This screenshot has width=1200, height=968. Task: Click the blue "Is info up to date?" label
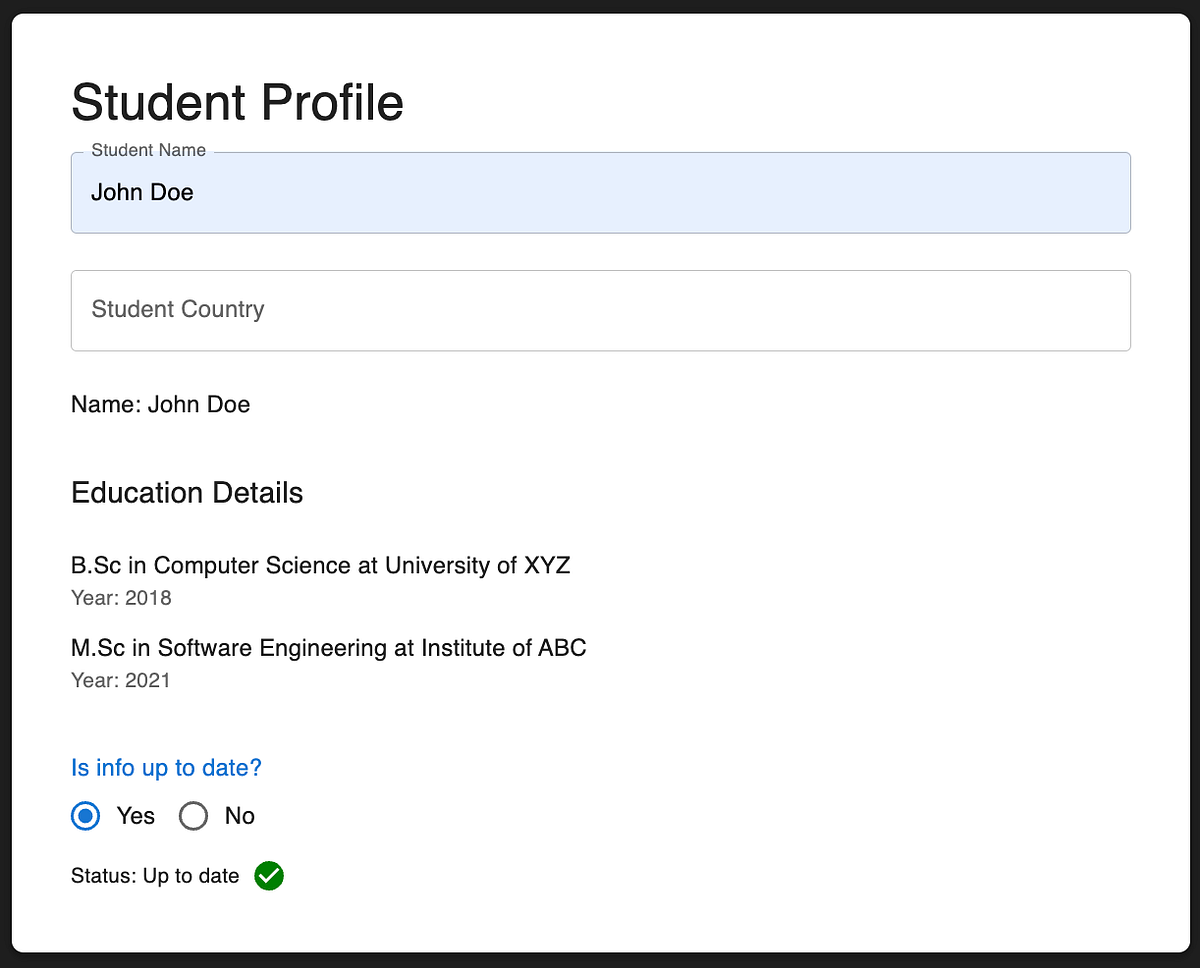(166, 768)
